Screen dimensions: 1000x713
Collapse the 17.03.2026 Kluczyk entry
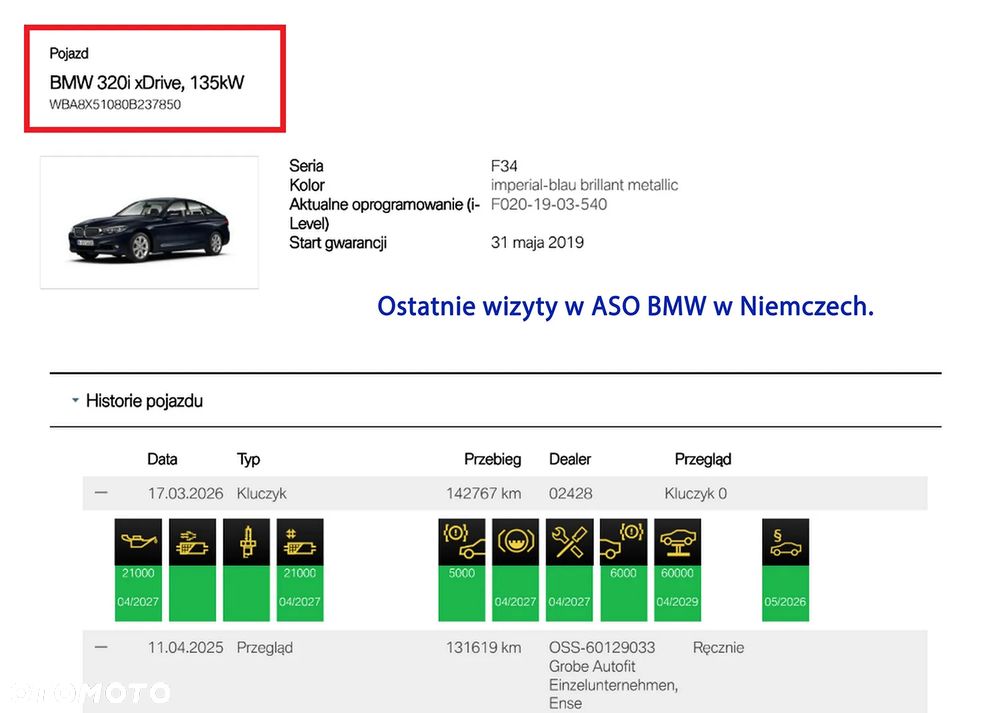(101, 493)
